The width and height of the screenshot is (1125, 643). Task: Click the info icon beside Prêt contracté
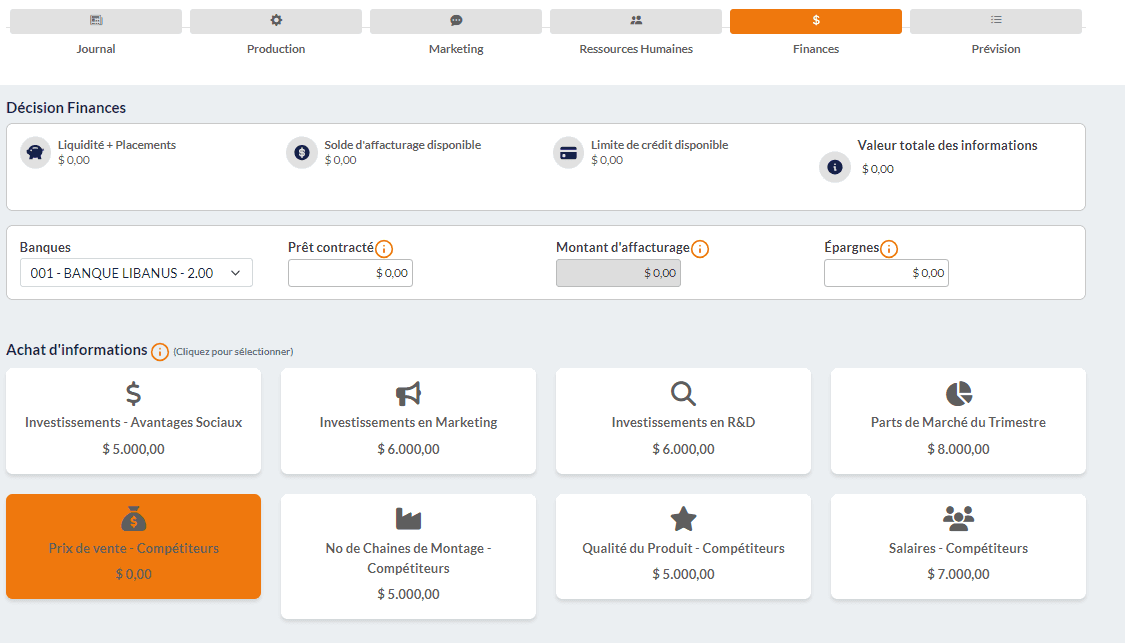tap(384, 249)
